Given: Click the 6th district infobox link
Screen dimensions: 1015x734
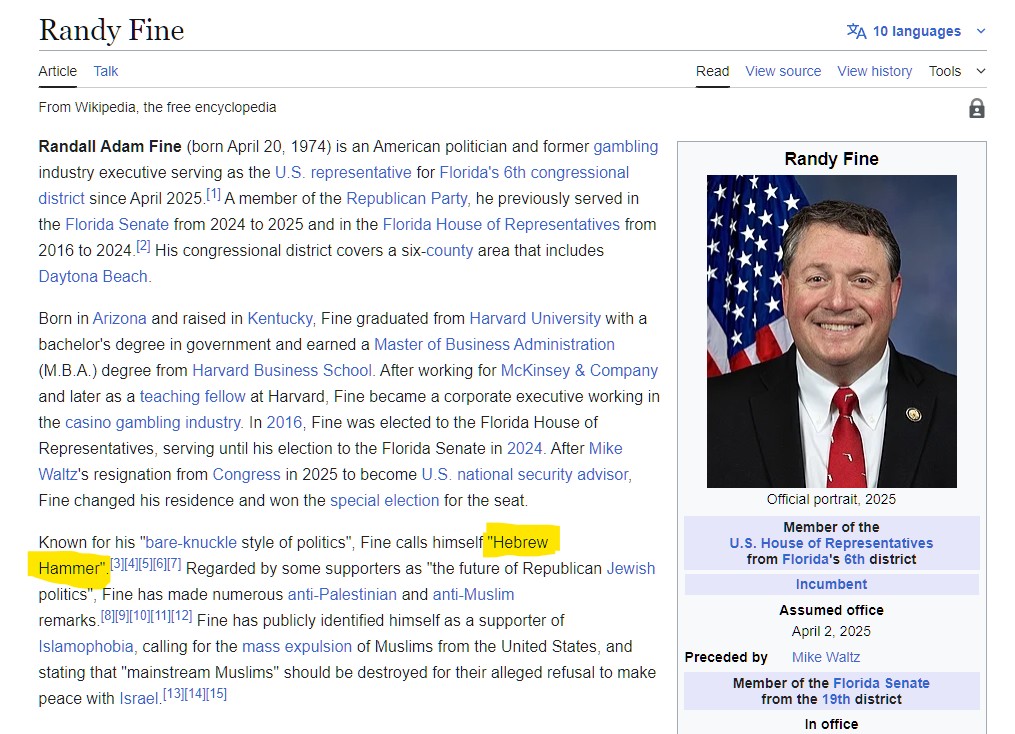Looking at the screenshot, I should pyautogui.click(x=854, y=559).
